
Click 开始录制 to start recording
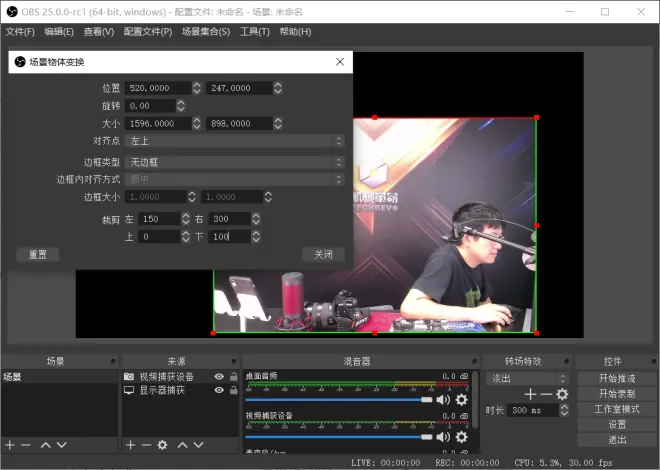click(x=617, y=394)
